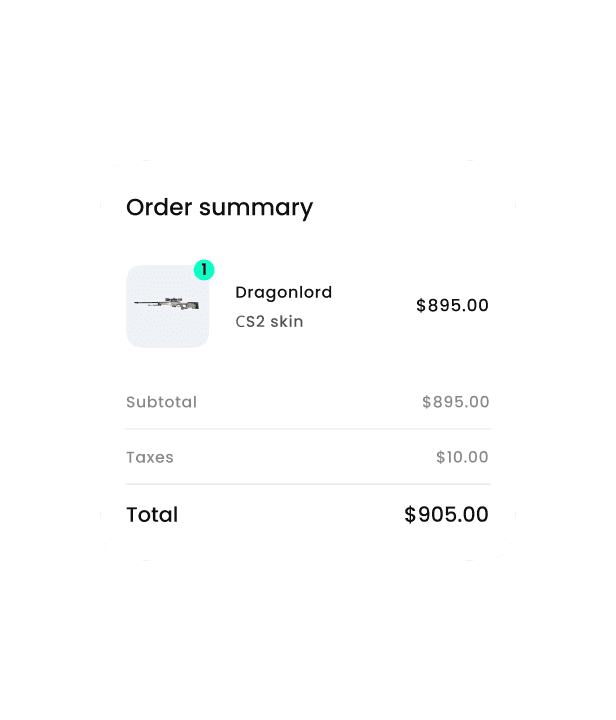616x720 pixels.
Task: Select the $10.00 taxes amount
Action: [462, 457]
